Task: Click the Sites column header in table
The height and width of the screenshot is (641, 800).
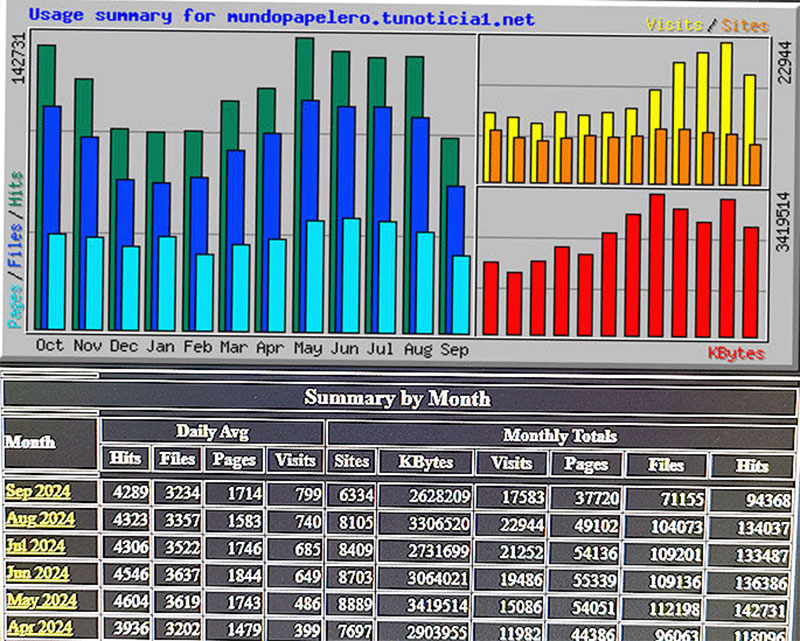Action: pyautogui.click(x=351, y=461)
